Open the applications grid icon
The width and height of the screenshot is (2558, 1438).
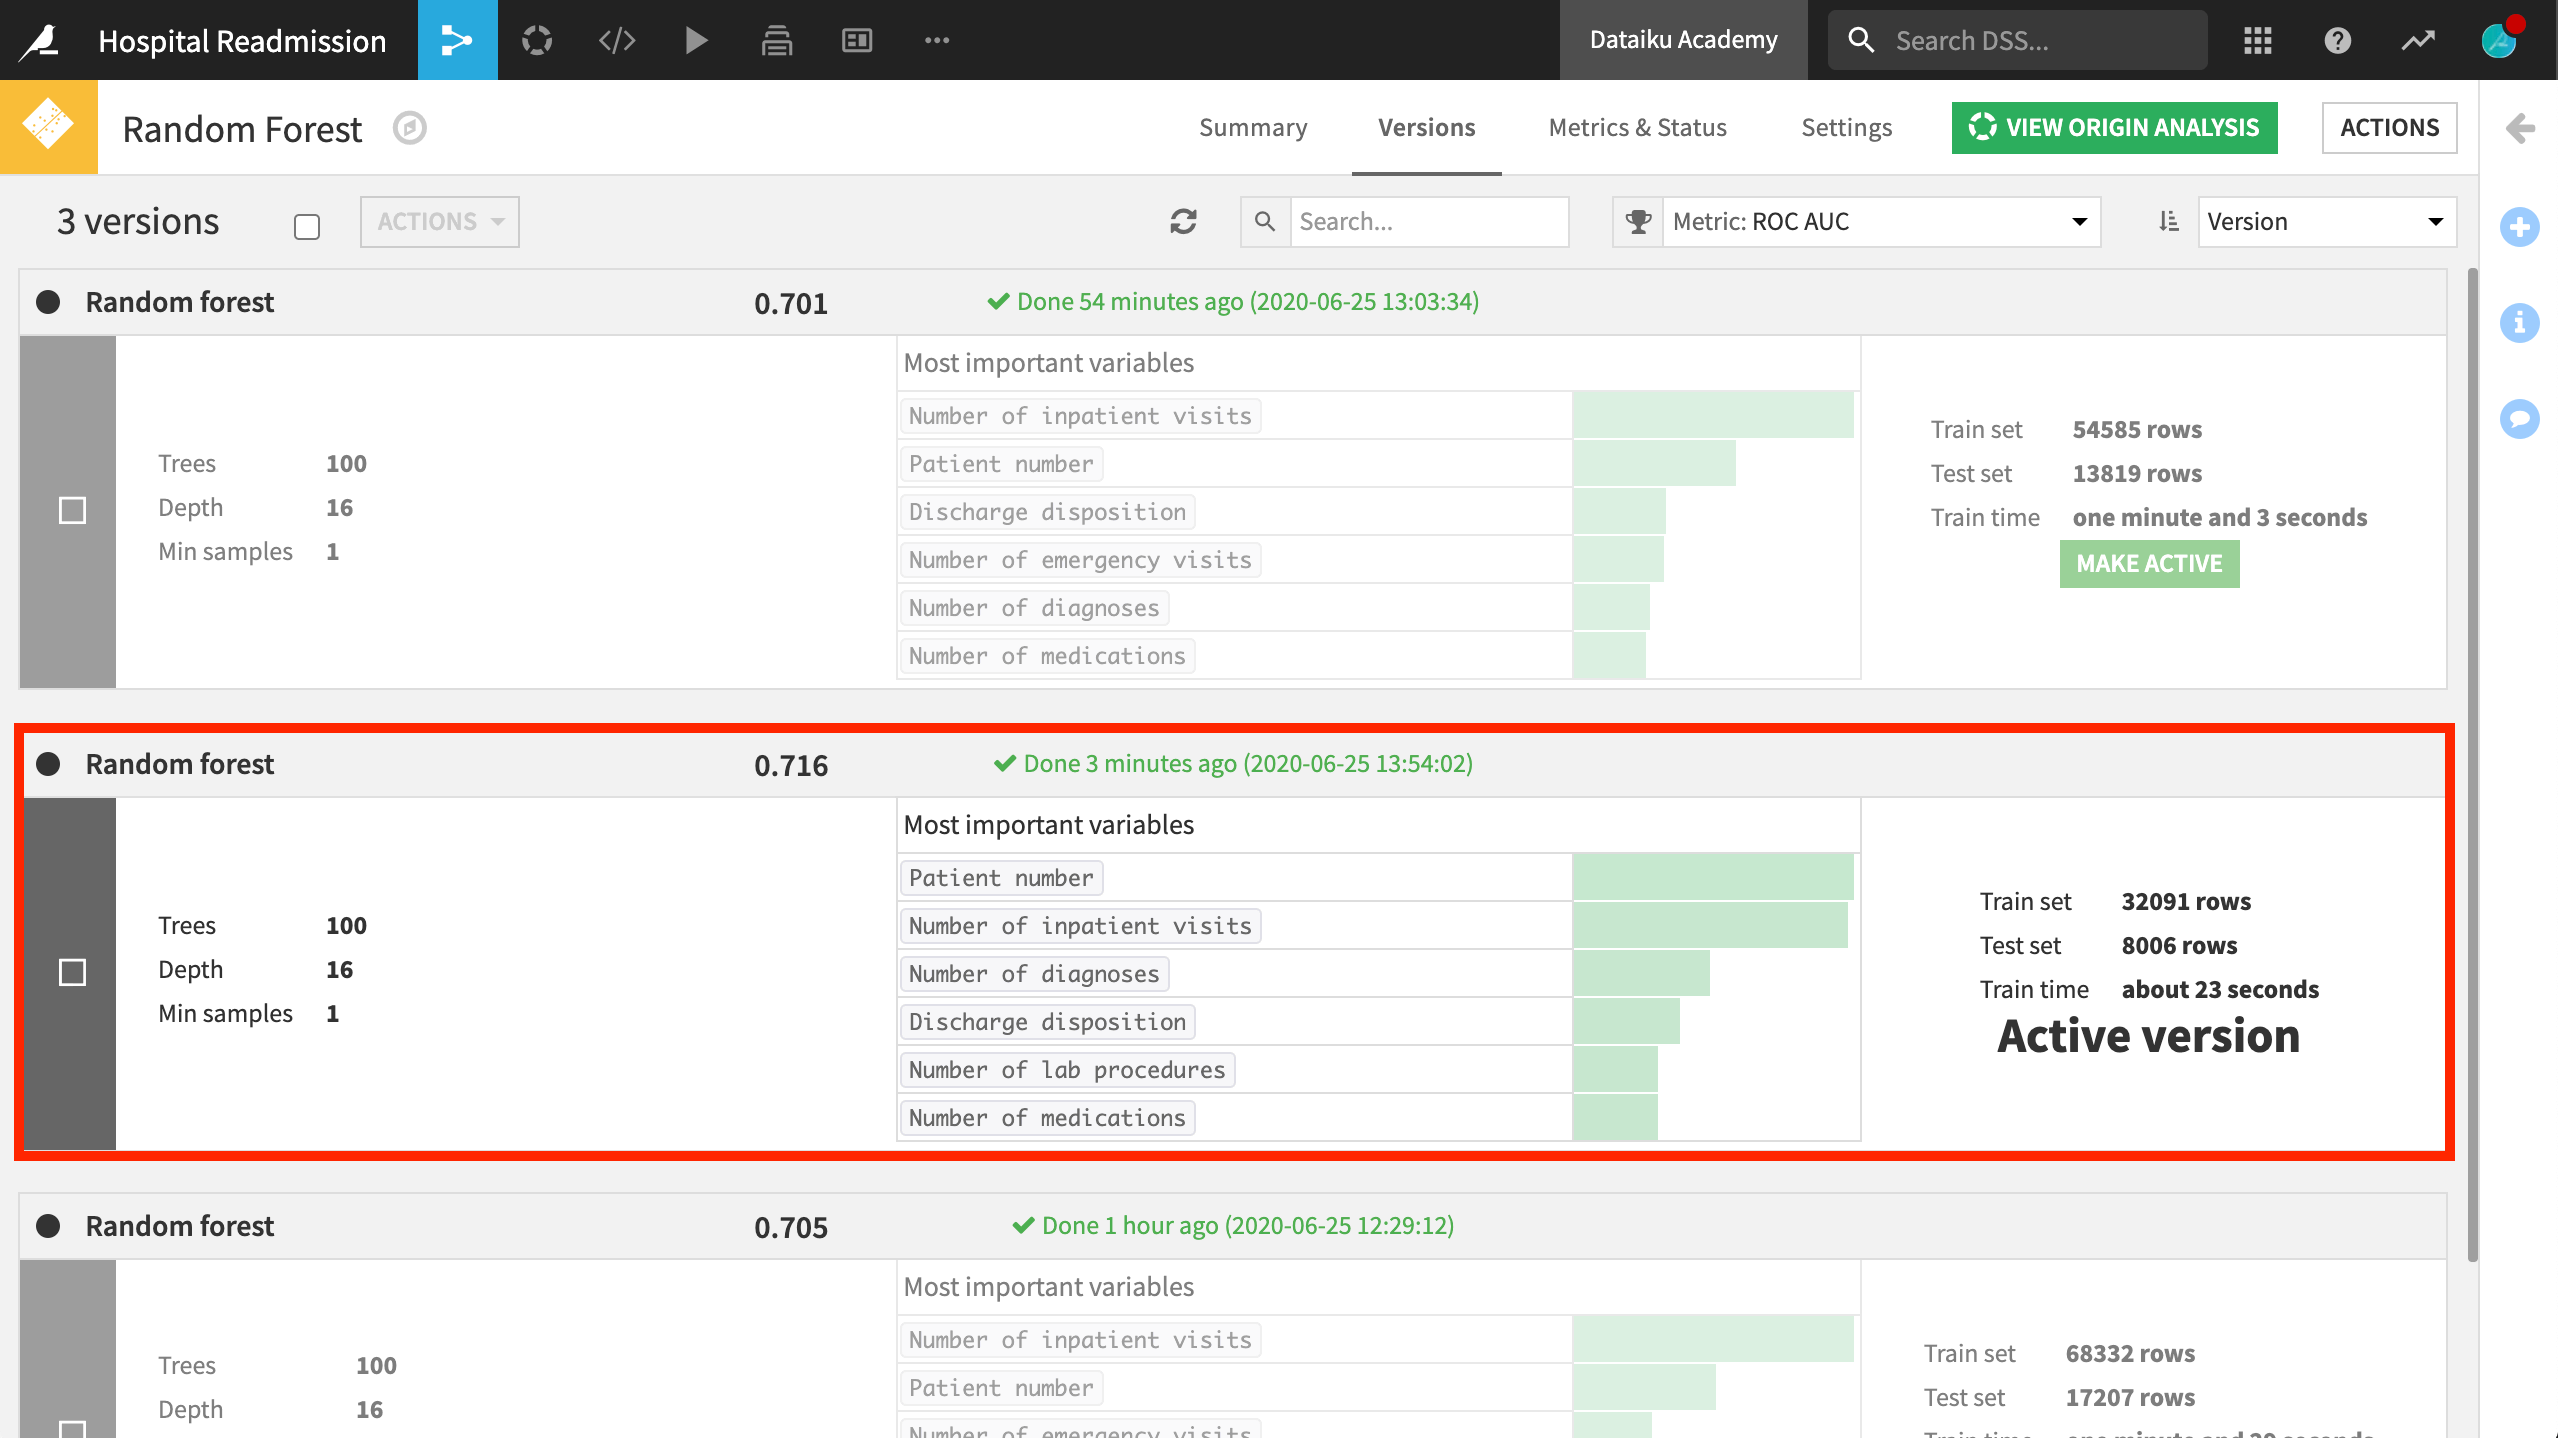click(x=2257, y=40)
